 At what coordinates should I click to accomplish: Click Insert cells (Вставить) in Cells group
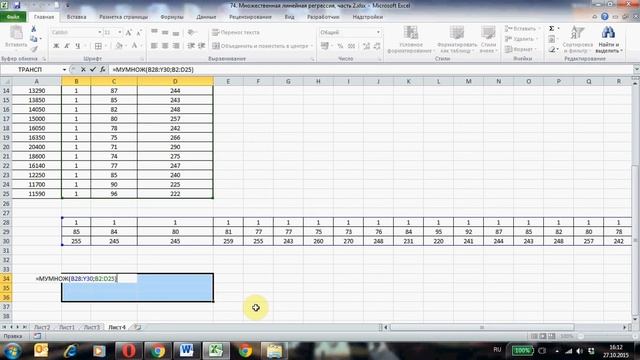tap(522, 29)
